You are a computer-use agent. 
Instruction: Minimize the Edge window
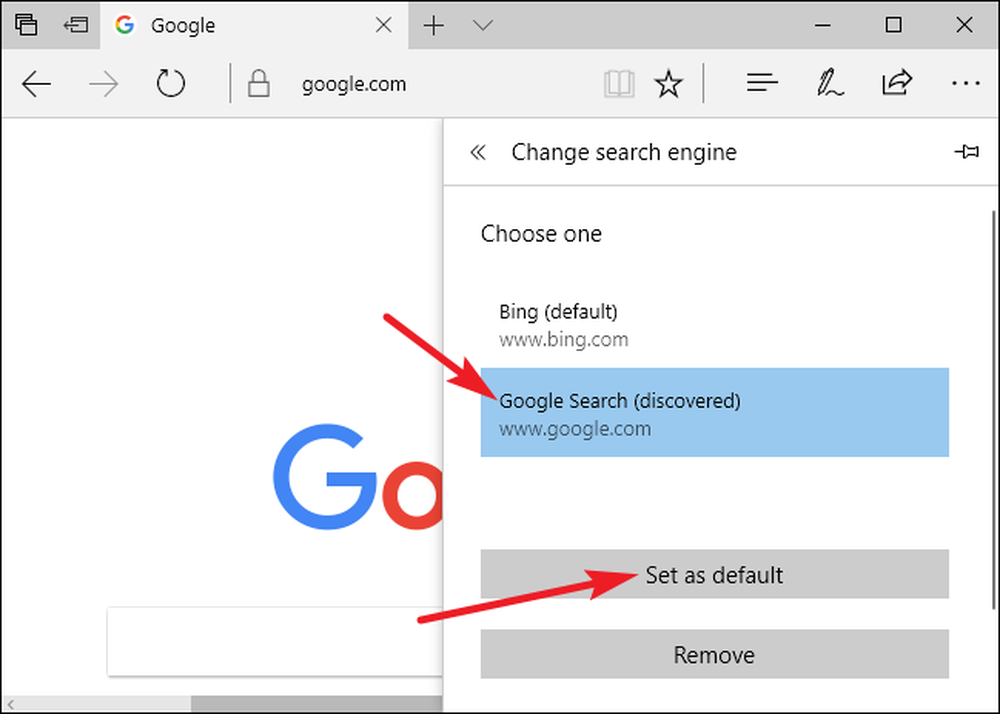coord(823,26)
